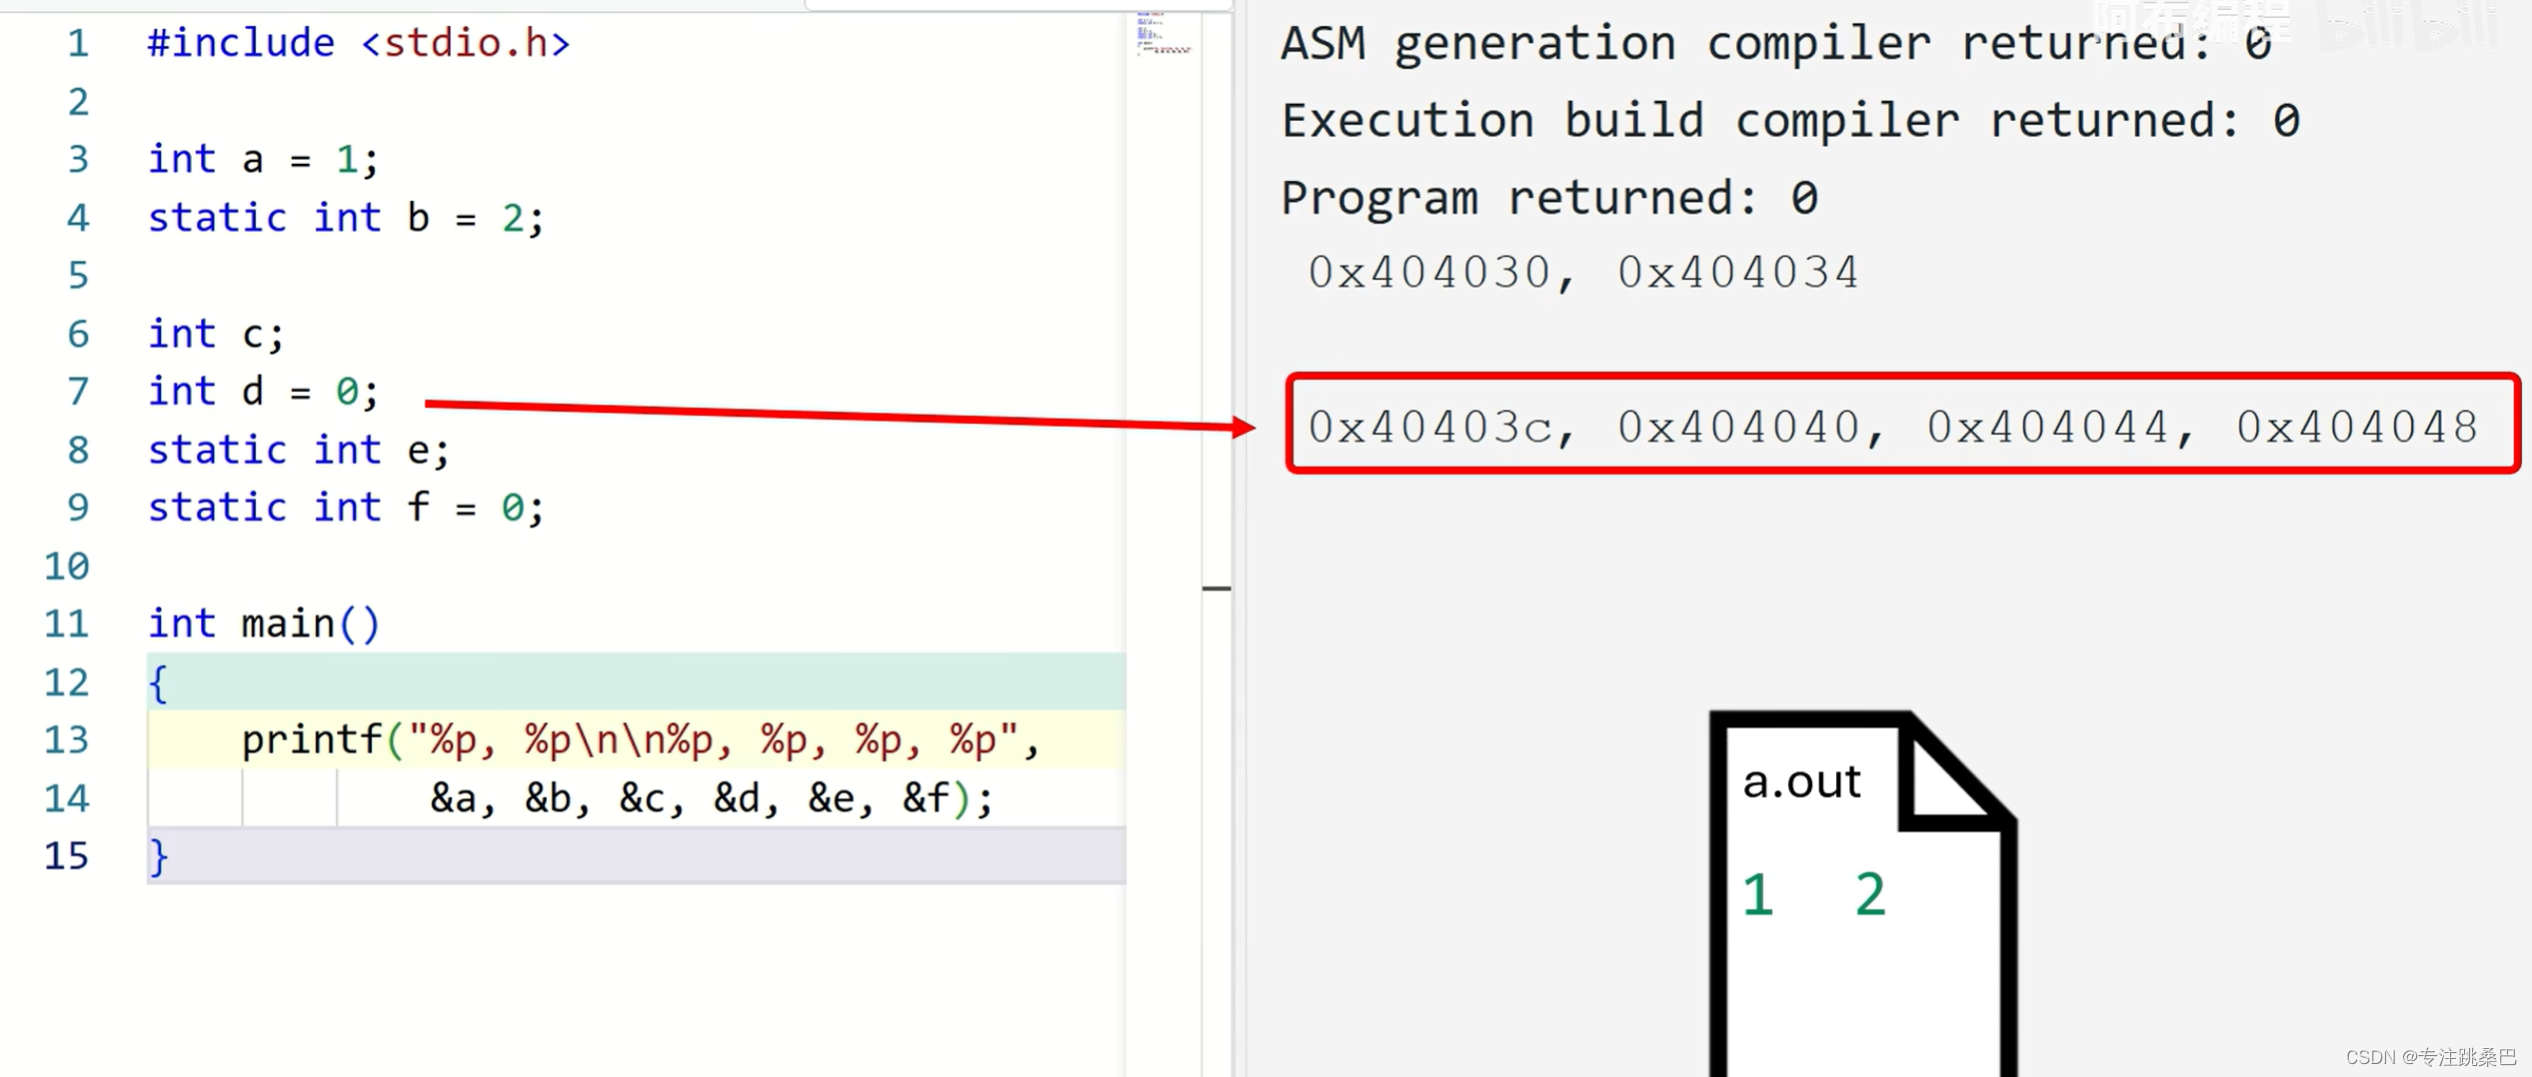Click the editor scrollbar position marker
Screen dimensions: 2532x1077
click(1216, 589)
